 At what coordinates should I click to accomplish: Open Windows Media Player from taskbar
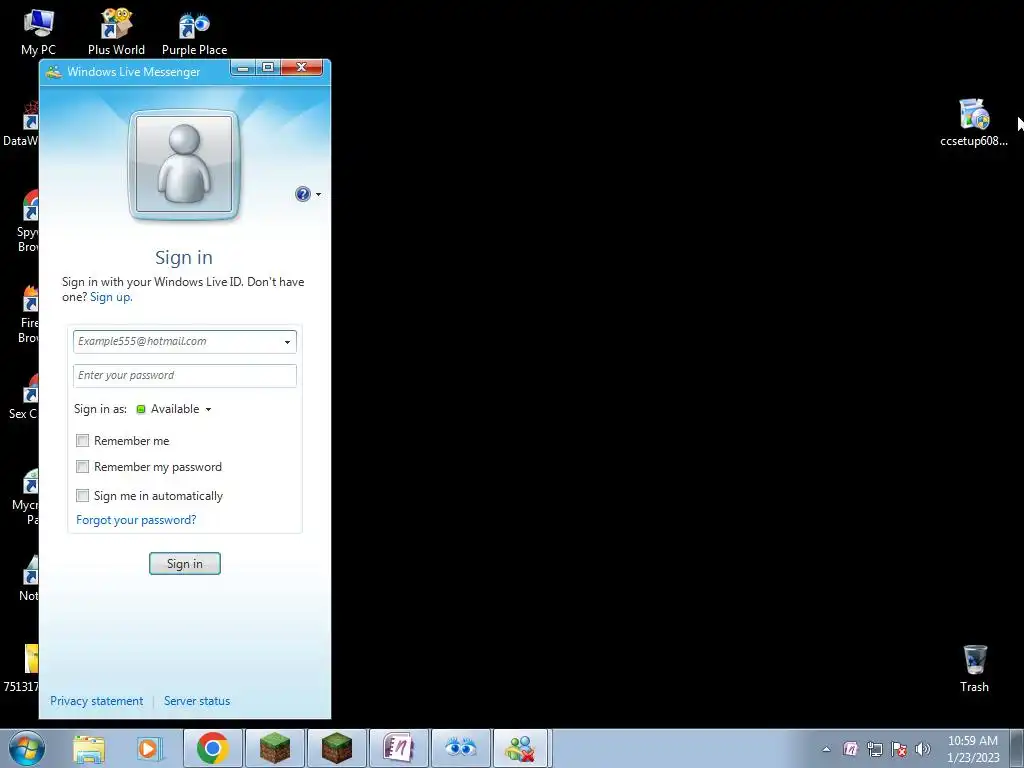pos(149,748)
